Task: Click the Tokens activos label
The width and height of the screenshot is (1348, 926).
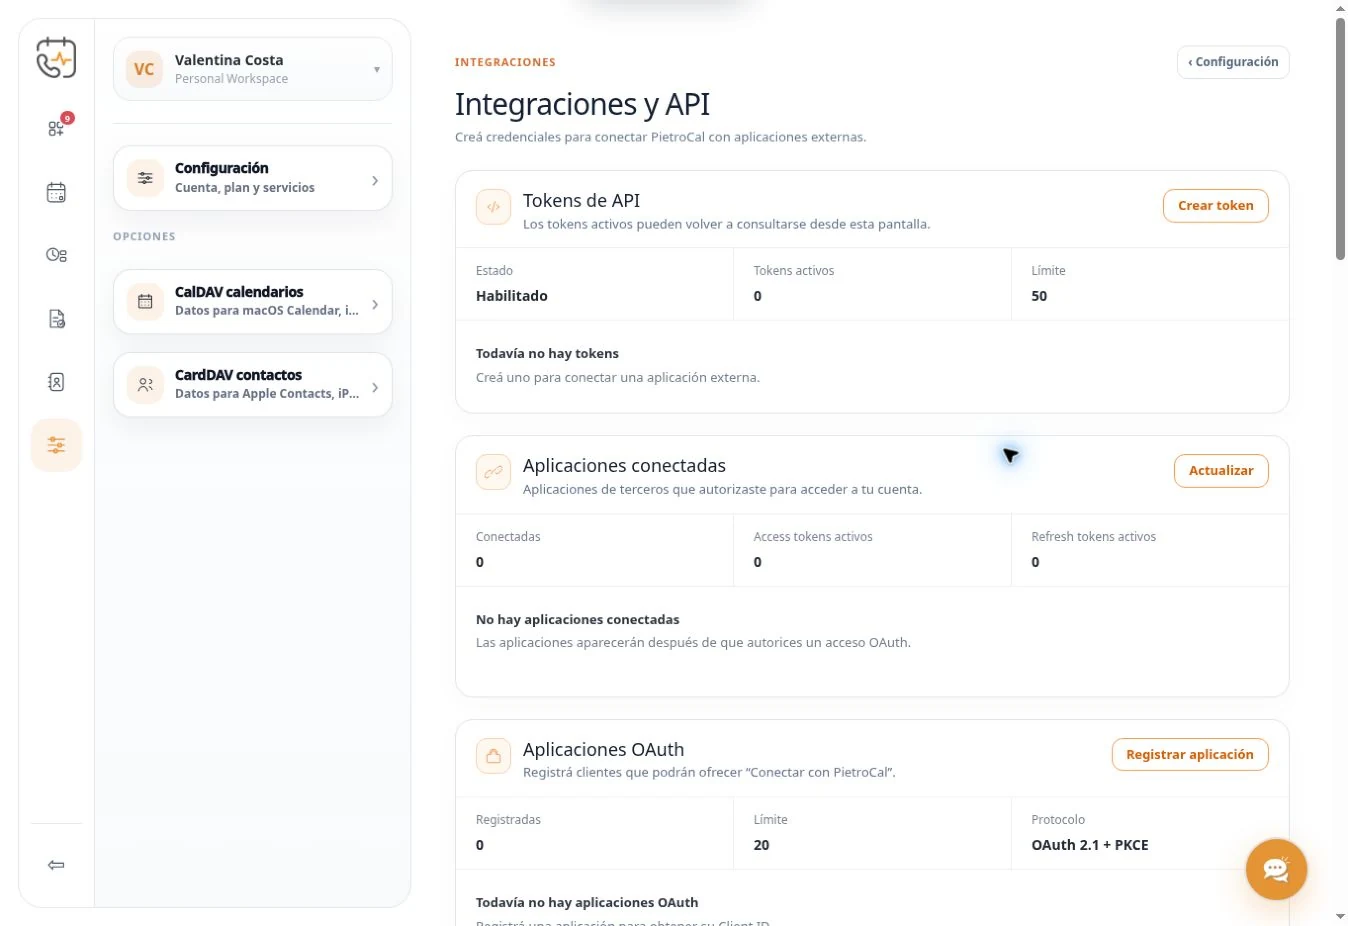Action: (x=794, y=271)
